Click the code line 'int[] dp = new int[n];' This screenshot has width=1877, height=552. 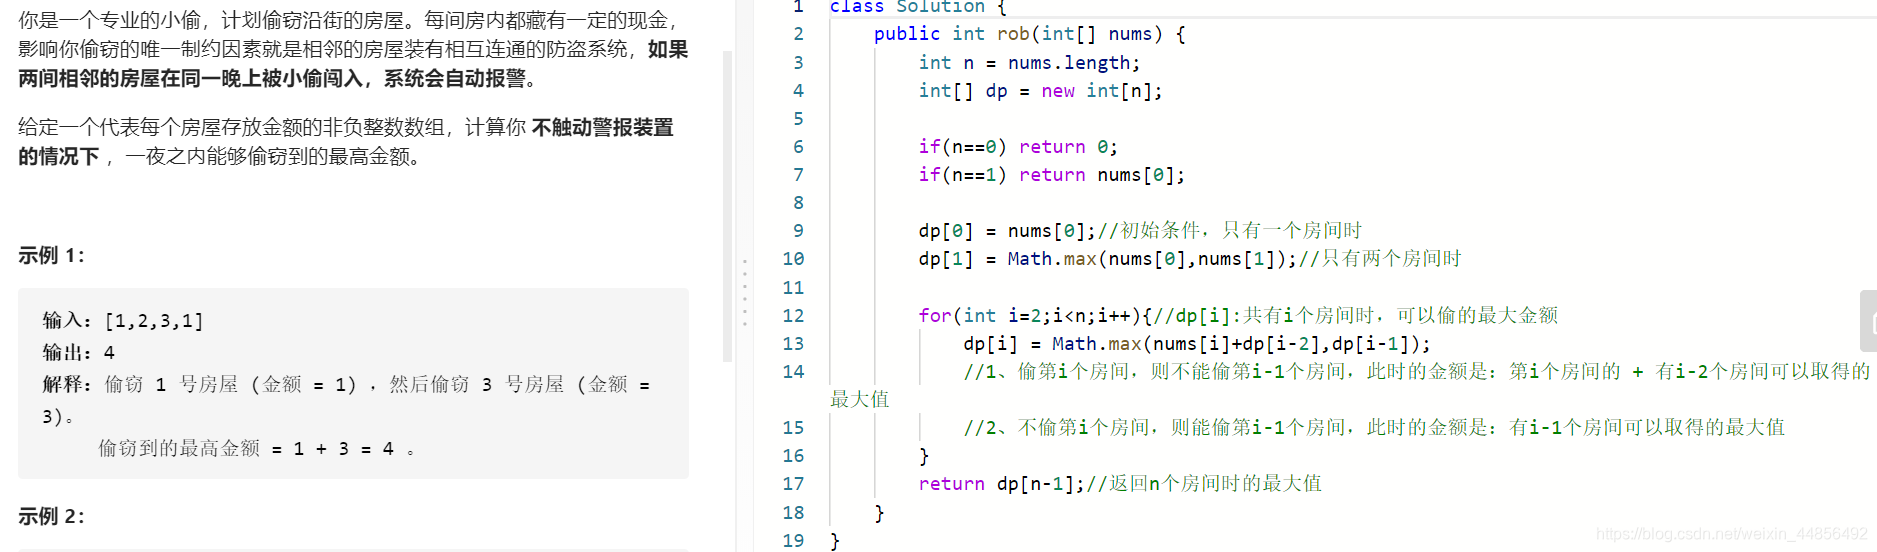point(1041,91)
